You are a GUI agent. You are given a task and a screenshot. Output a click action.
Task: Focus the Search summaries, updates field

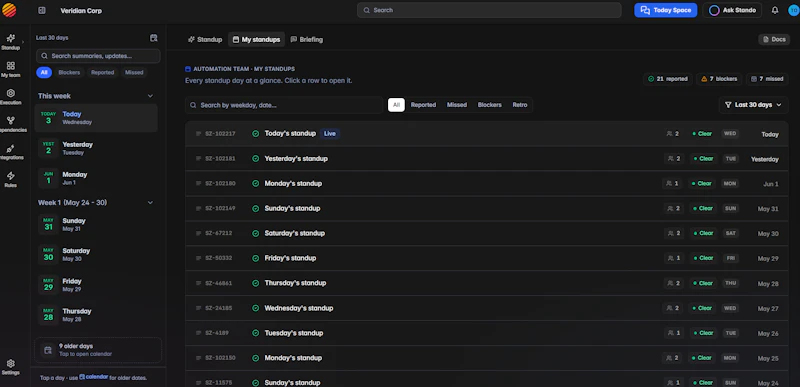pos(98,56)
